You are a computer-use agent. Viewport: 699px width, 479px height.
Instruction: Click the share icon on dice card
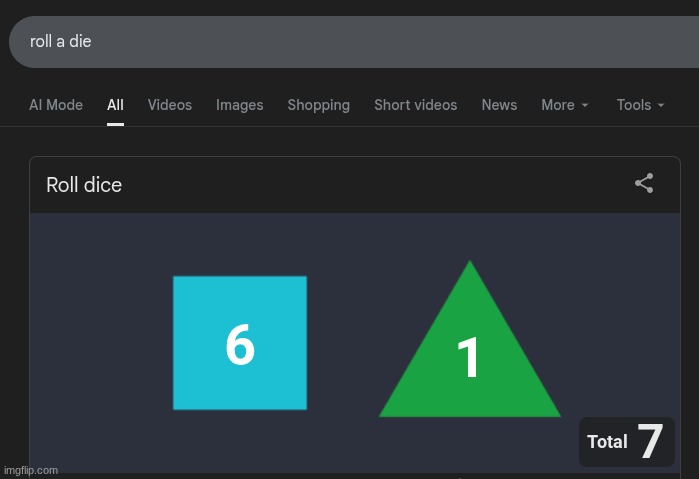(644, 183)
